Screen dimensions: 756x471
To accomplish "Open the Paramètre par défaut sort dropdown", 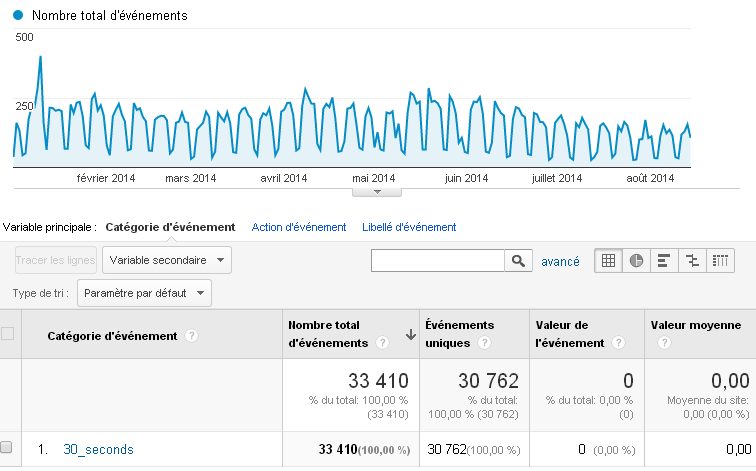I will pyautogui.click(x=144, y=293).
